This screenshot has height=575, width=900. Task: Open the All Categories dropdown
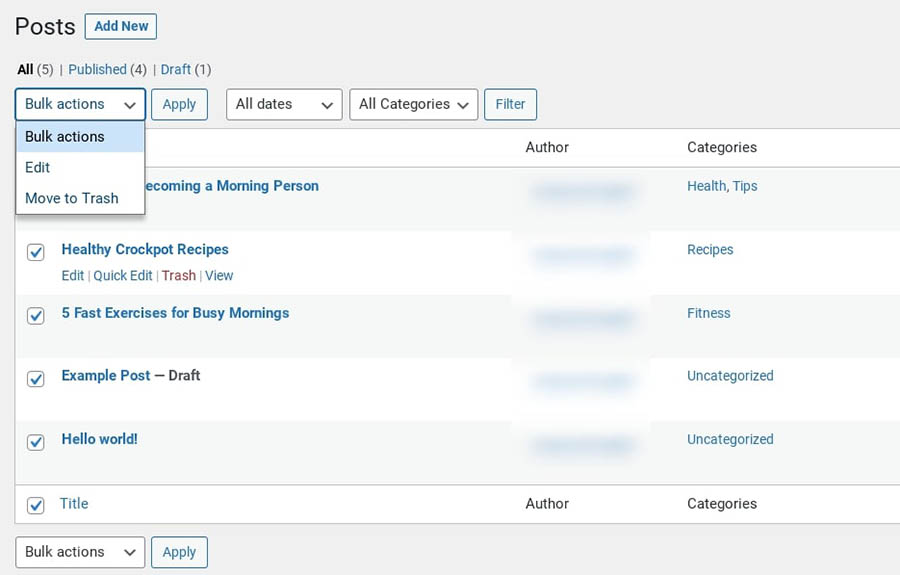point(413,104)
